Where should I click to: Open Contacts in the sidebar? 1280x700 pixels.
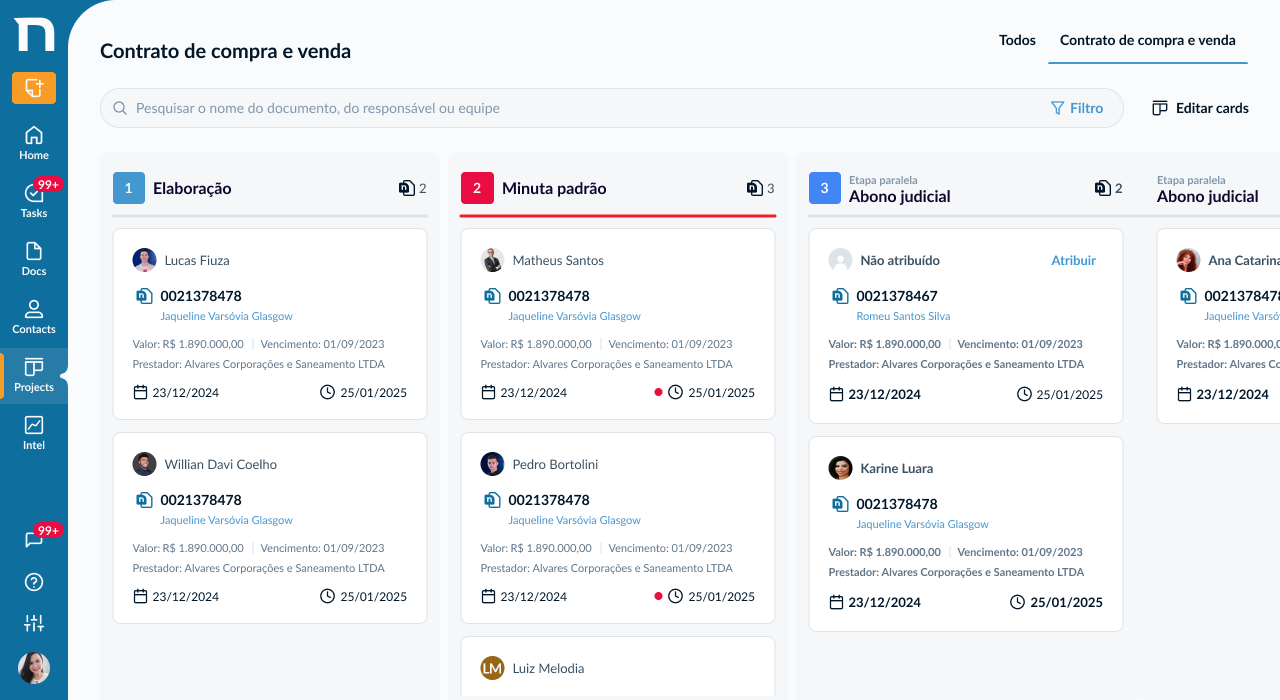coord(34,317)
